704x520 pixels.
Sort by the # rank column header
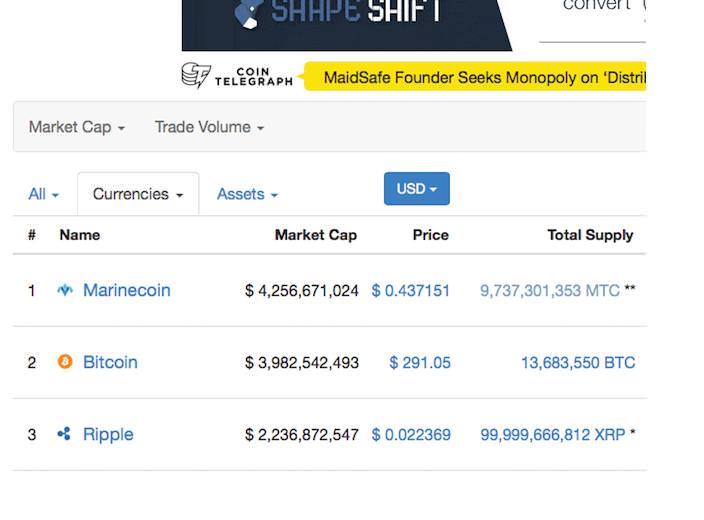tap(32, 235)
